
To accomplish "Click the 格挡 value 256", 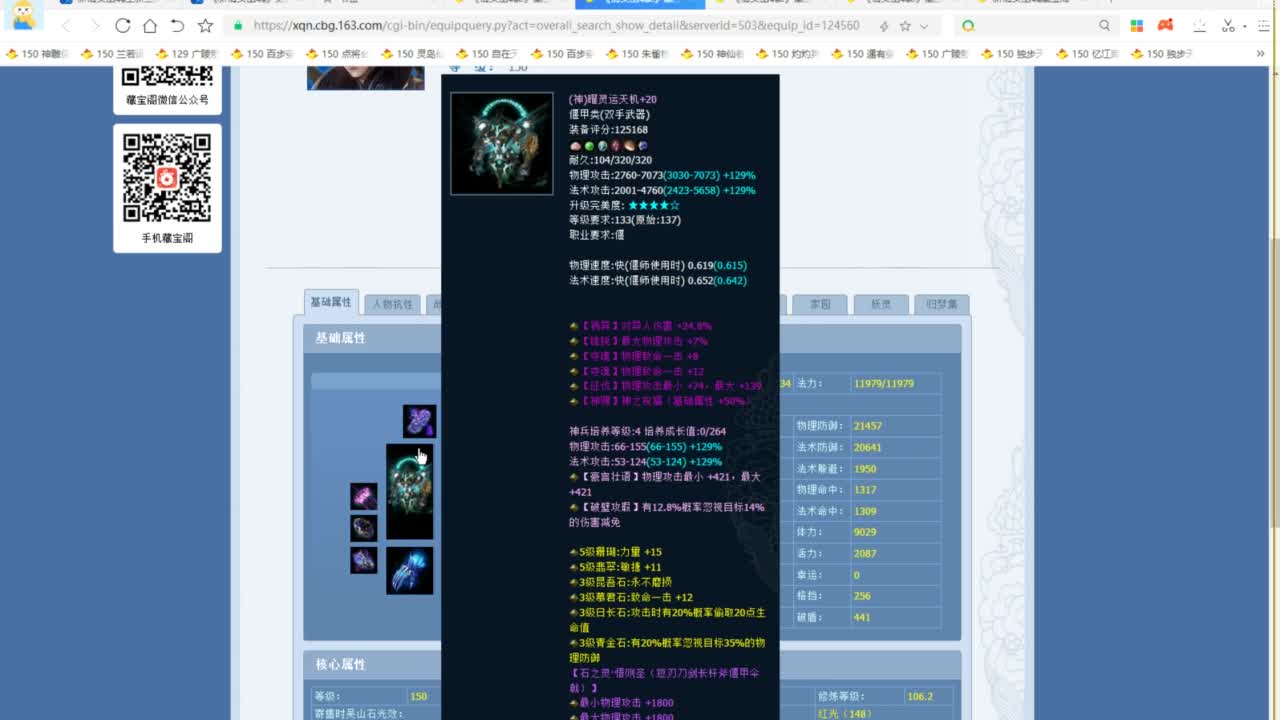I will coord(862,596).
